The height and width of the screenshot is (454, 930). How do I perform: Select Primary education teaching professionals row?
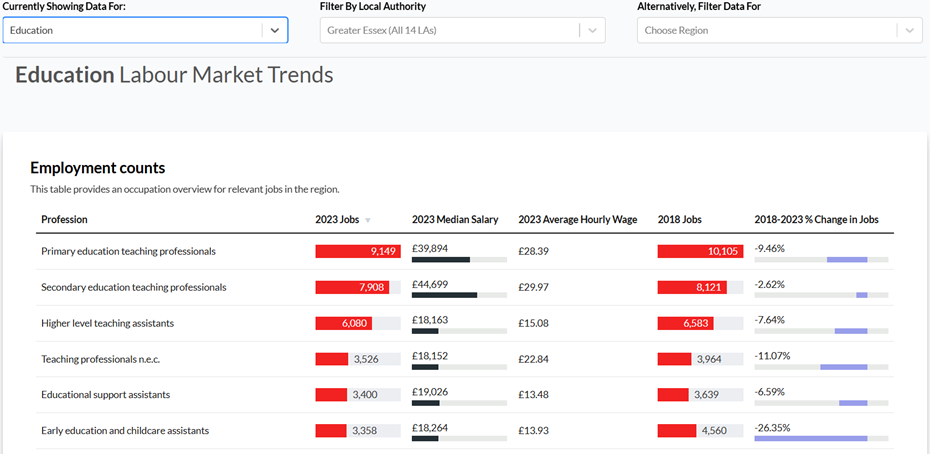tap(128, 251)
